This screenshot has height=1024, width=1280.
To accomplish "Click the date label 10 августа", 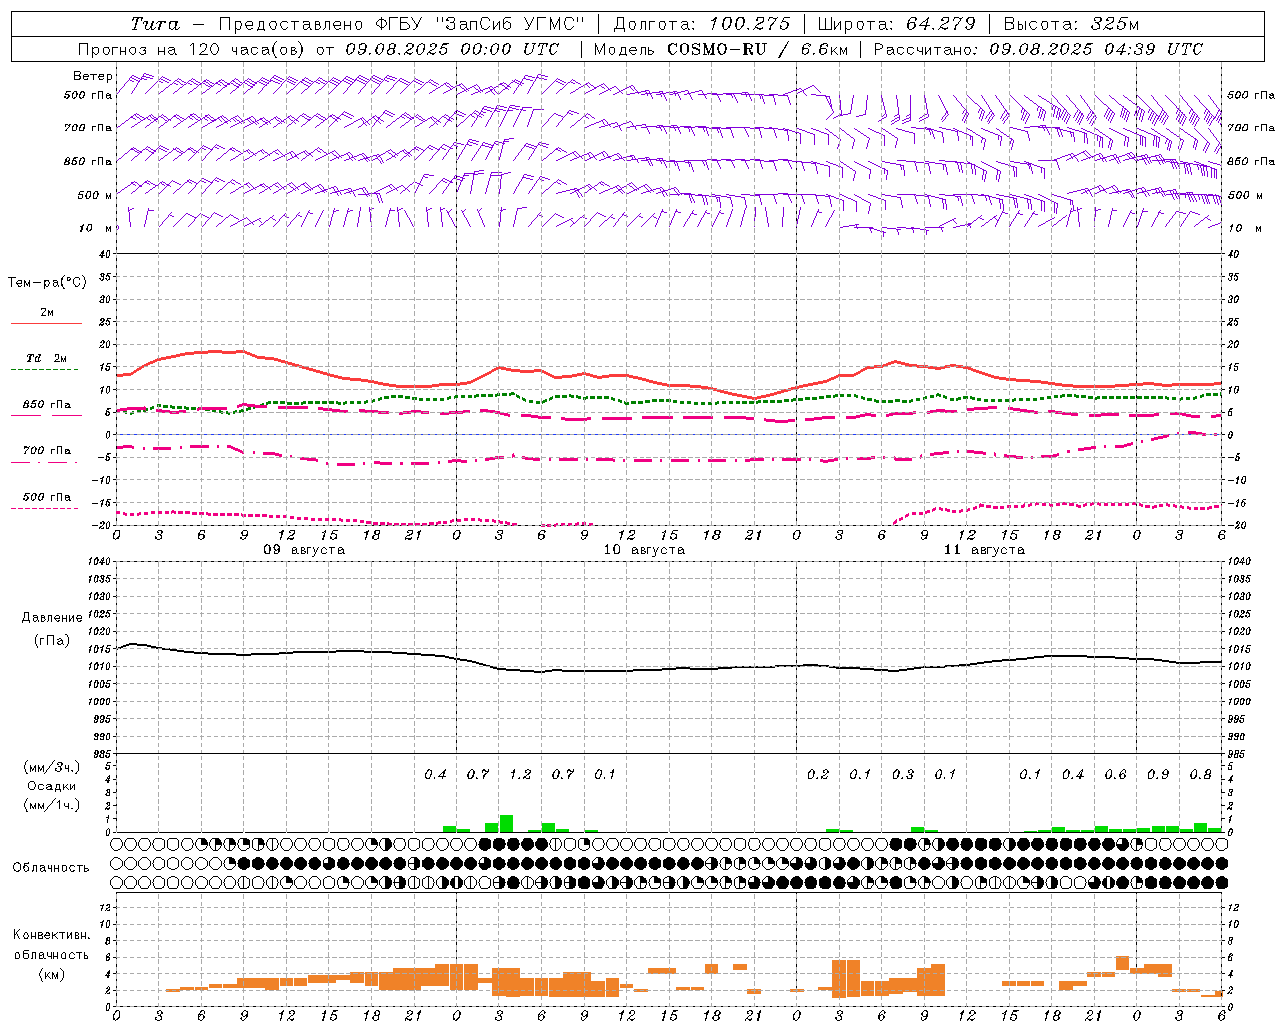I will (x=644, y=550).
